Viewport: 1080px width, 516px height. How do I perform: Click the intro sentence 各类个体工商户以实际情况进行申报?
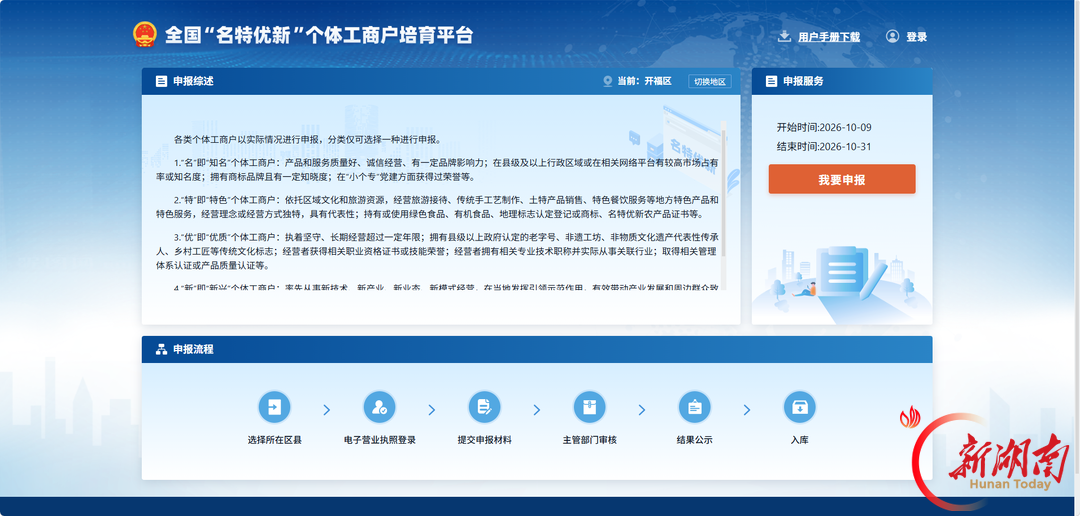[307, 140]
